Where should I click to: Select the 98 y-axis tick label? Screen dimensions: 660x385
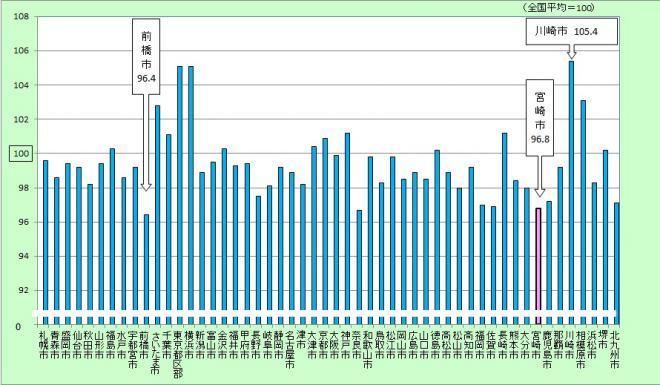click(x=23, y=188)
